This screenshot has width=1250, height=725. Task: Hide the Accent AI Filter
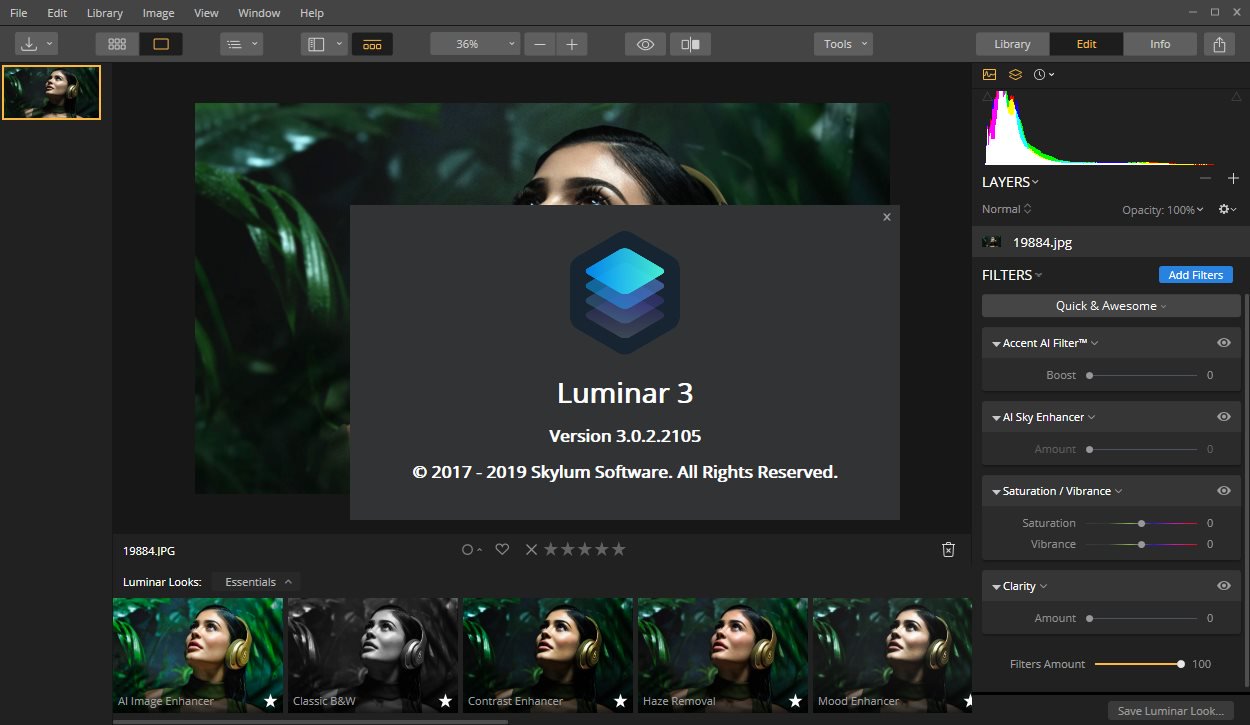[1223, 342]
